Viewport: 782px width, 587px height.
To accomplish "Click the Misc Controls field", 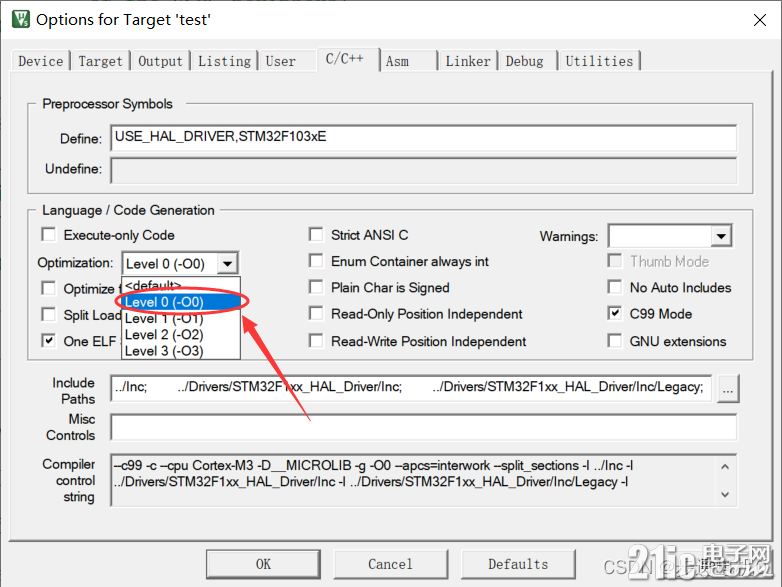I will point(423,427).
